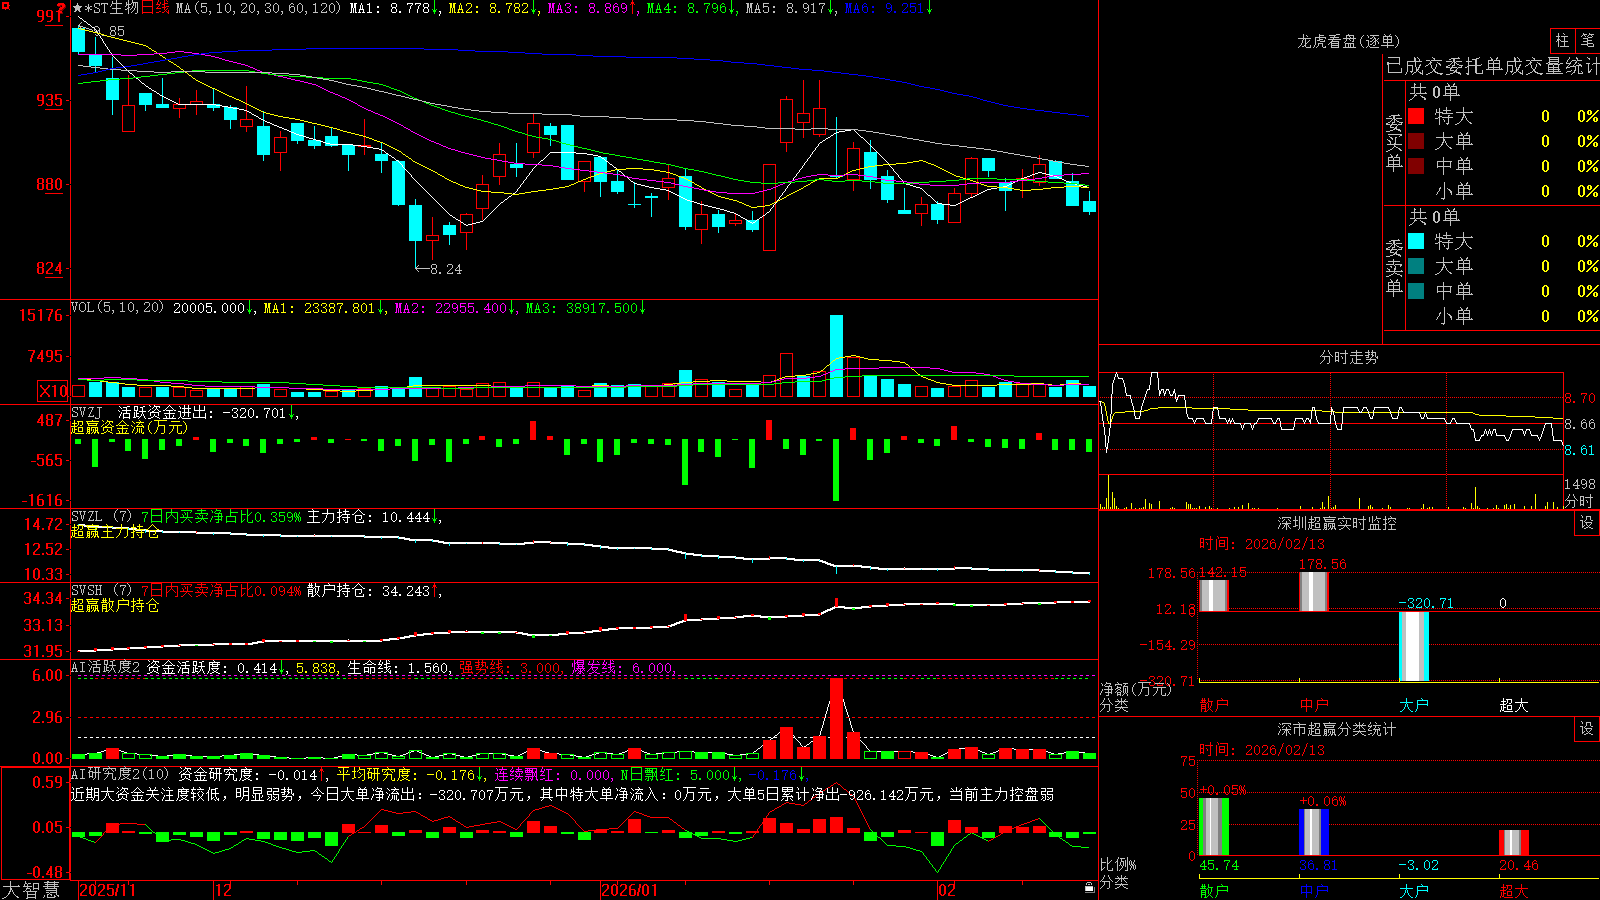The height and width of the screenshot is (900, 1600).
Task: Open MA(5,10,20,30,60,120) indicator parameters
Action: pos(258,8)
